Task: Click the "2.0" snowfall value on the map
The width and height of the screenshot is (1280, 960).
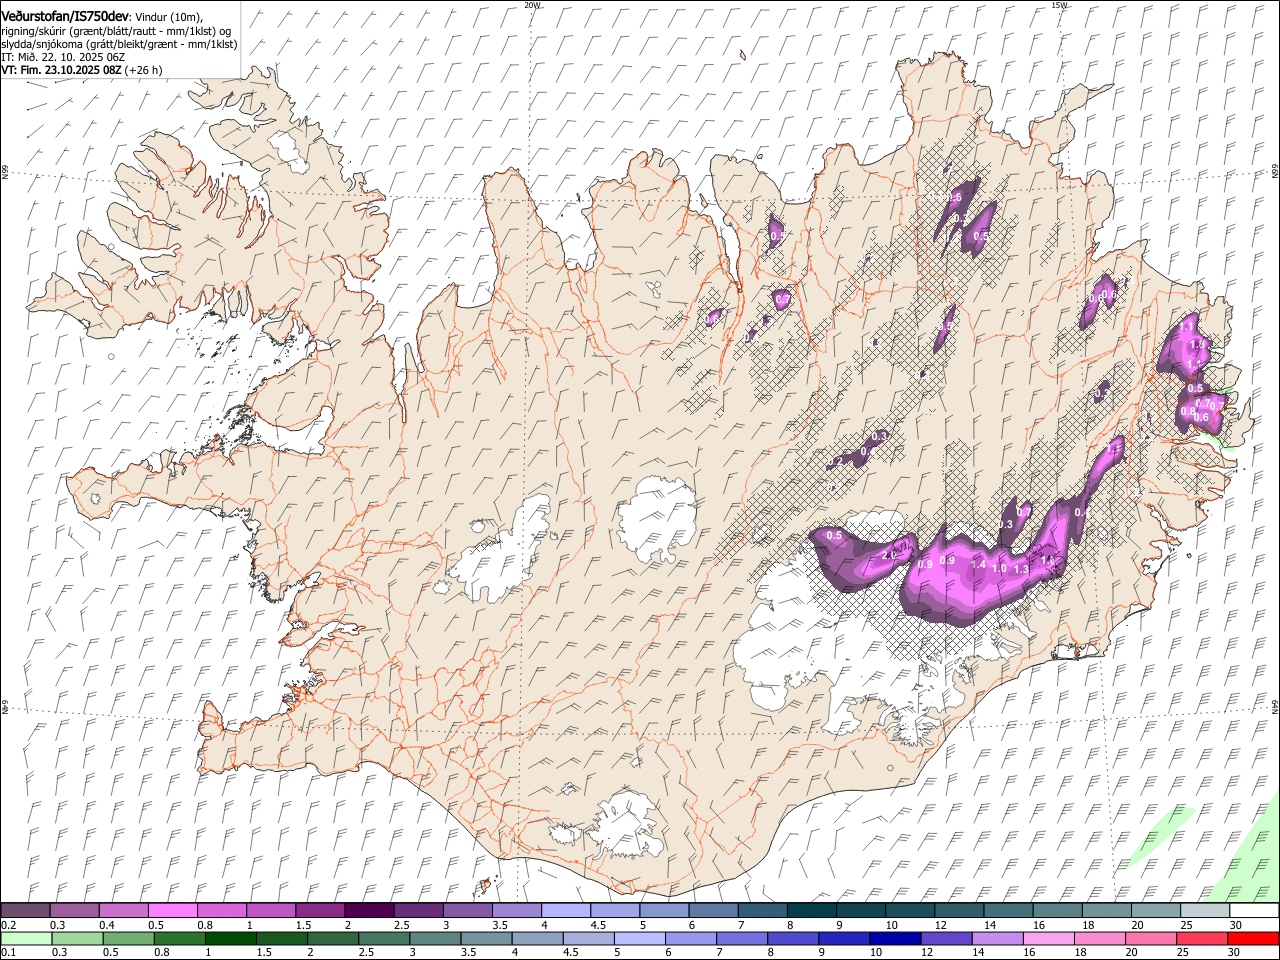Action: (x=889, y=556)
